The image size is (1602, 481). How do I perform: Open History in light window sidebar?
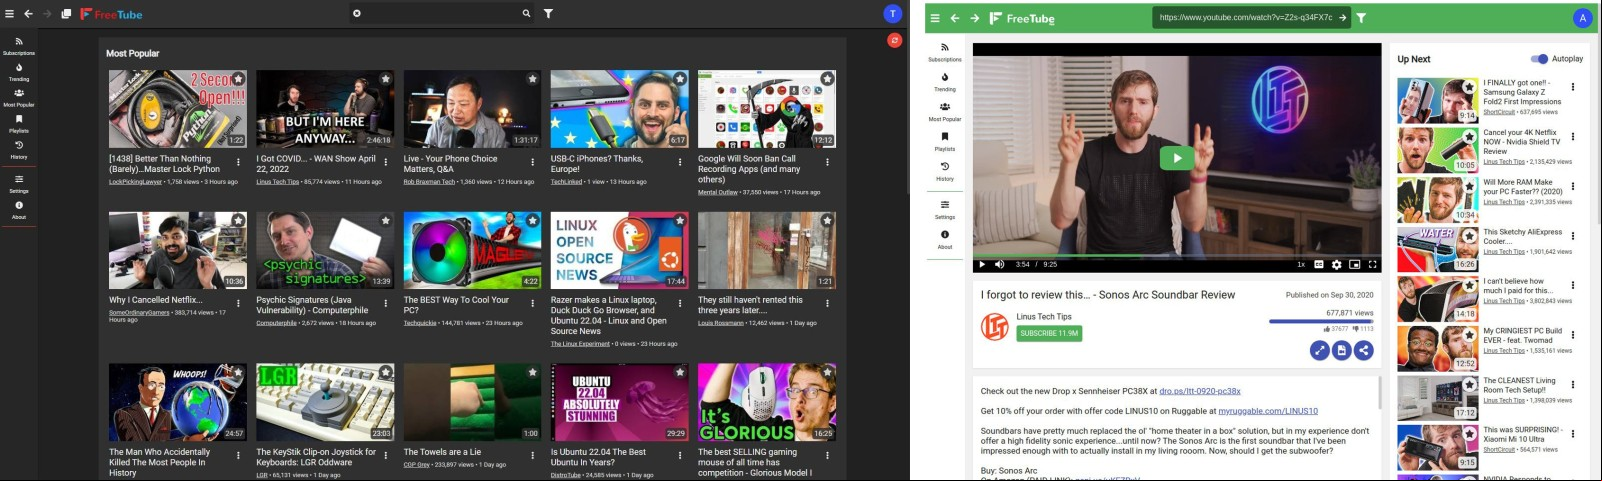945,171
